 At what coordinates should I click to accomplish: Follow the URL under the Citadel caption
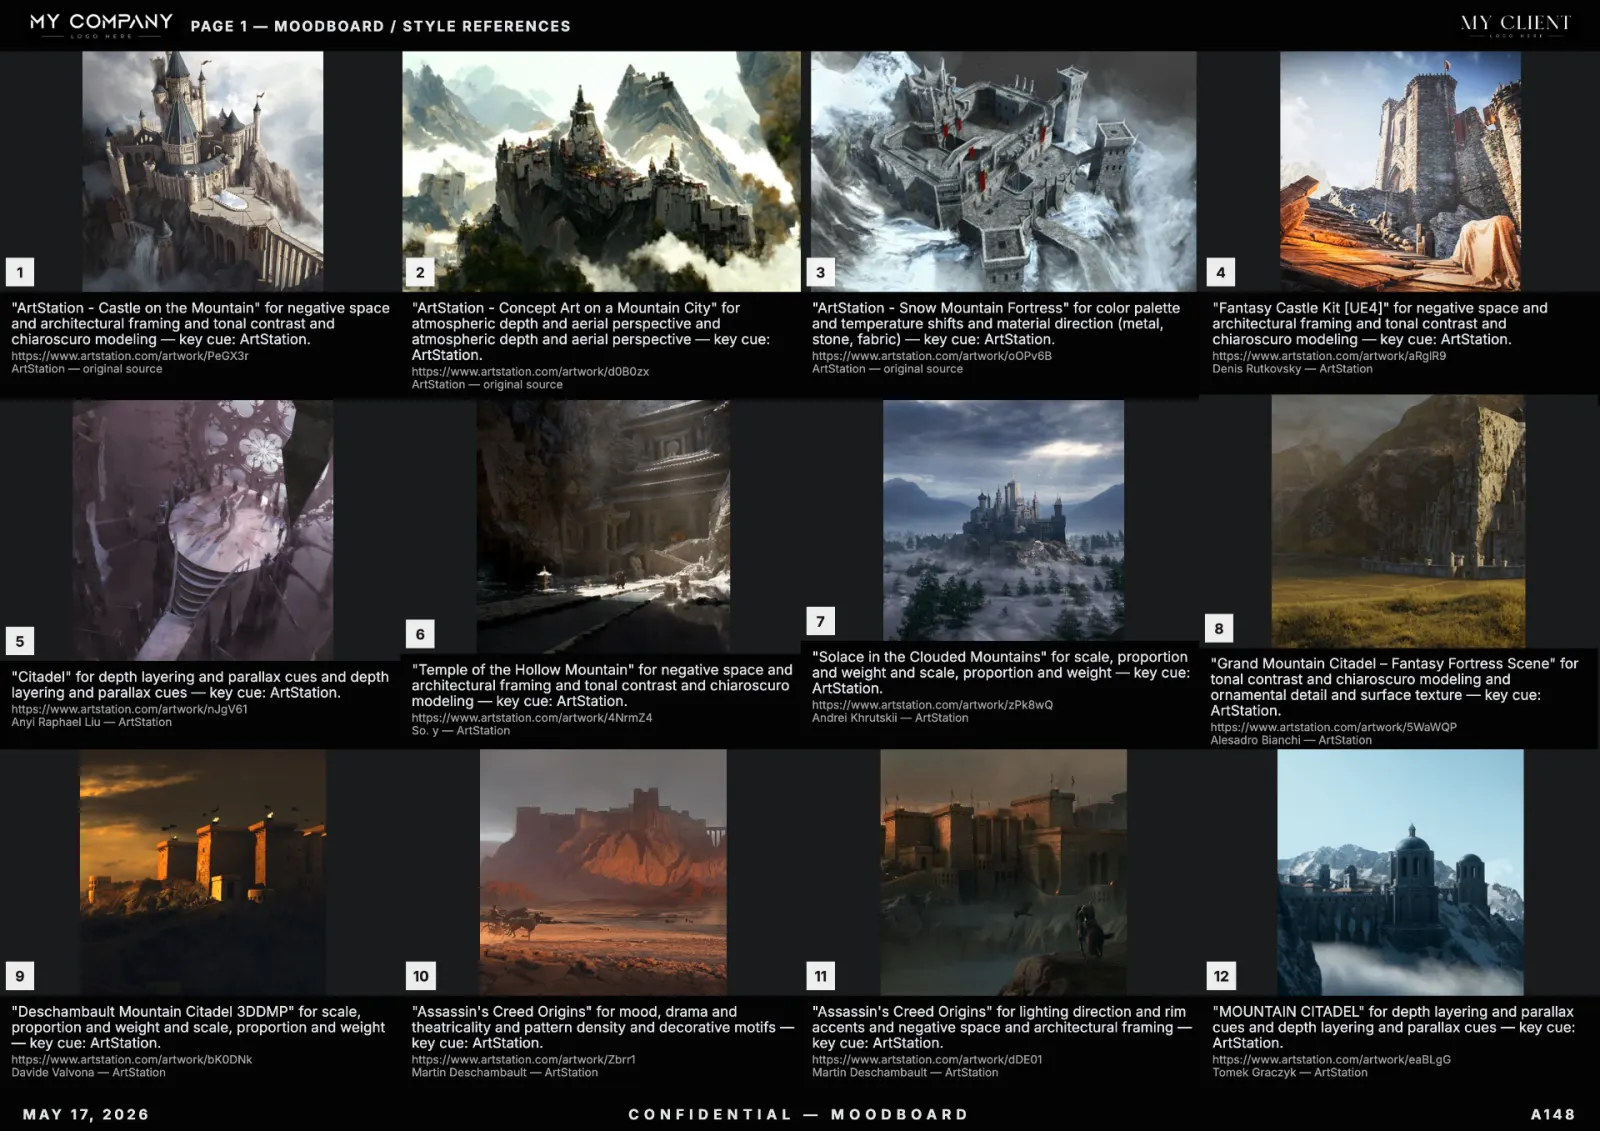(x=129, y=709)
